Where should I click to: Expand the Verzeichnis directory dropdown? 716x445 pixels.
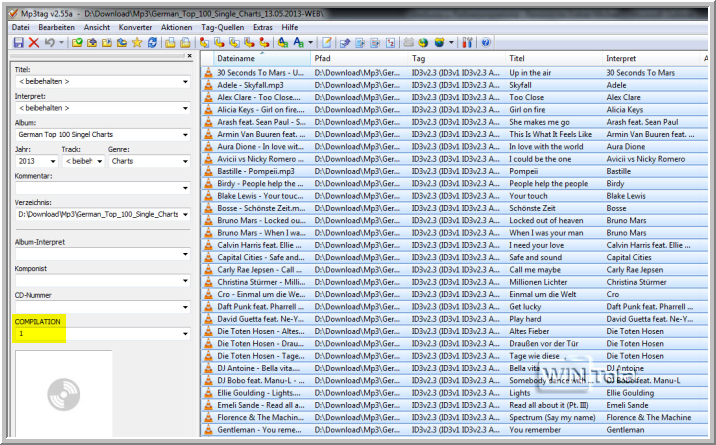[185, 214]
